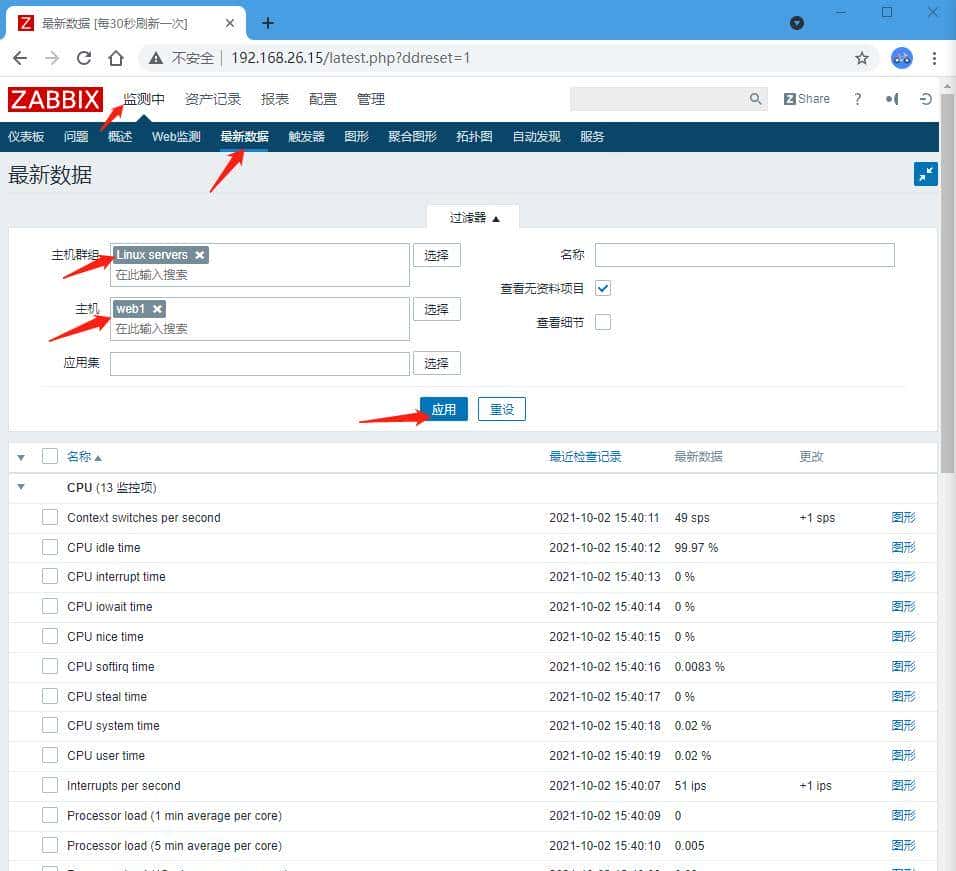The image size is (956, 871).
Task: Click the fullscreen kiosk mode icon
Action: (x=925, y=173)
